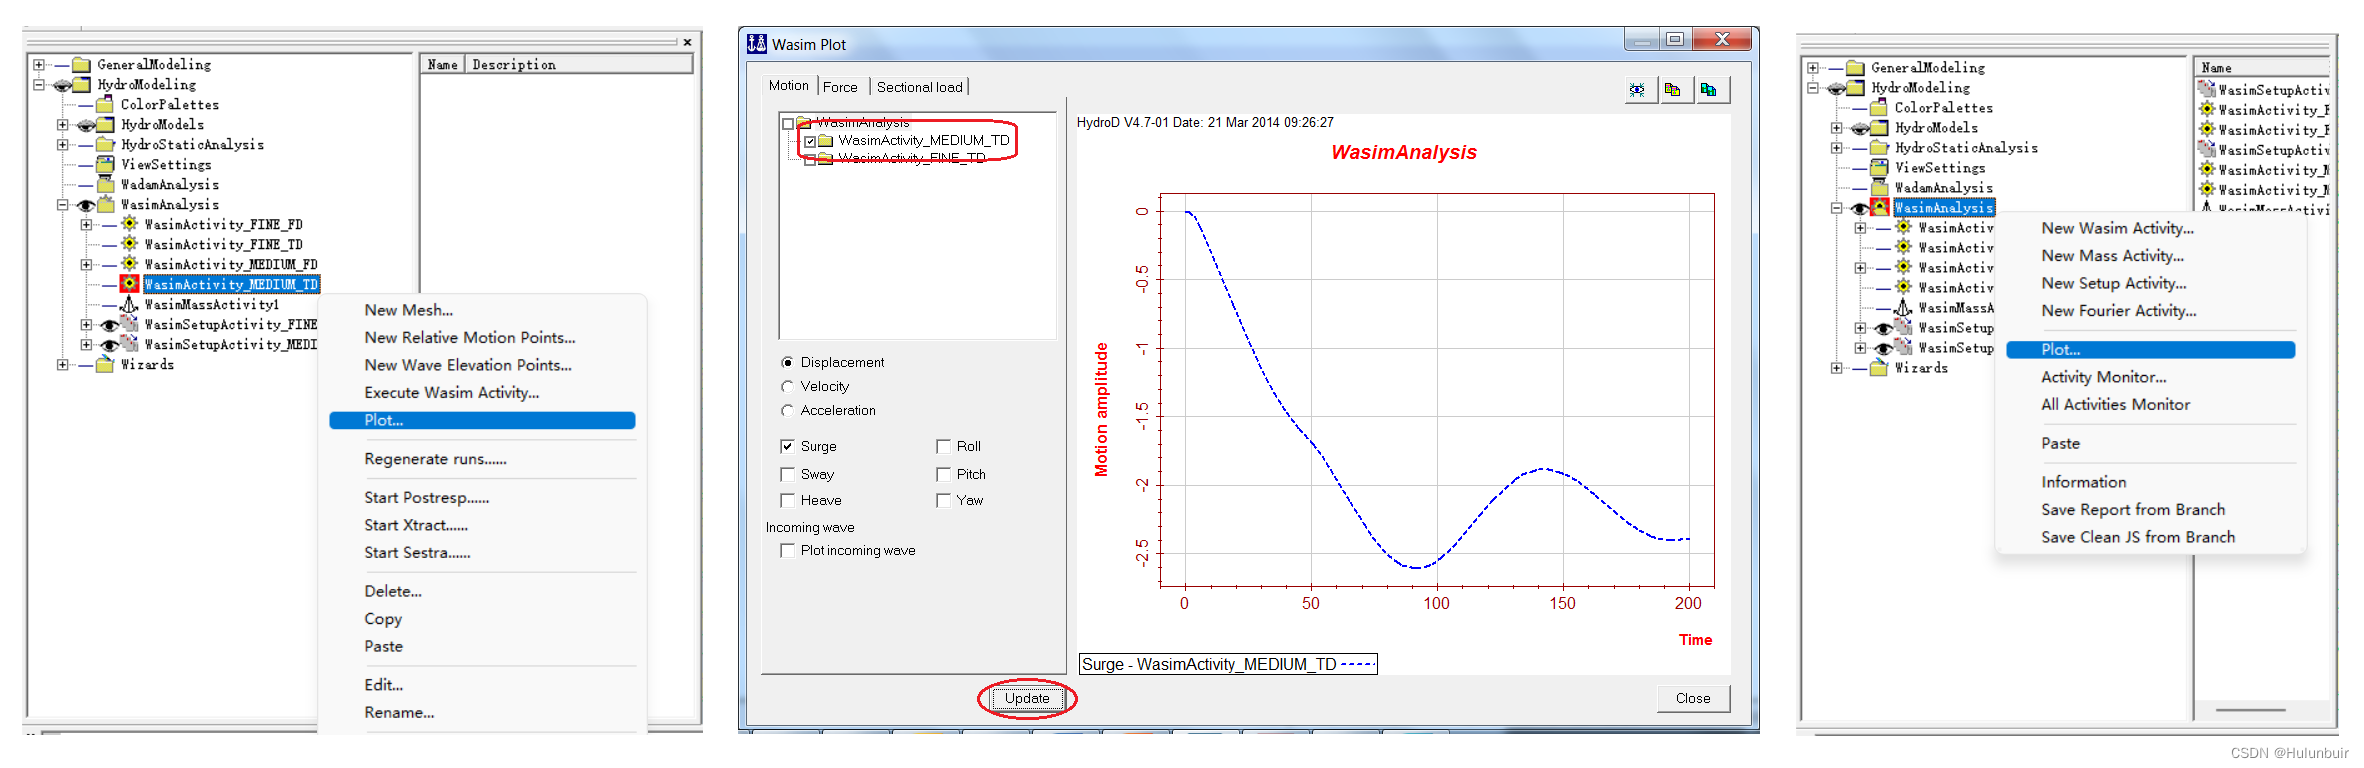Toggle the eye next to WasimSetupActivity_MEDI

[110, 345]
